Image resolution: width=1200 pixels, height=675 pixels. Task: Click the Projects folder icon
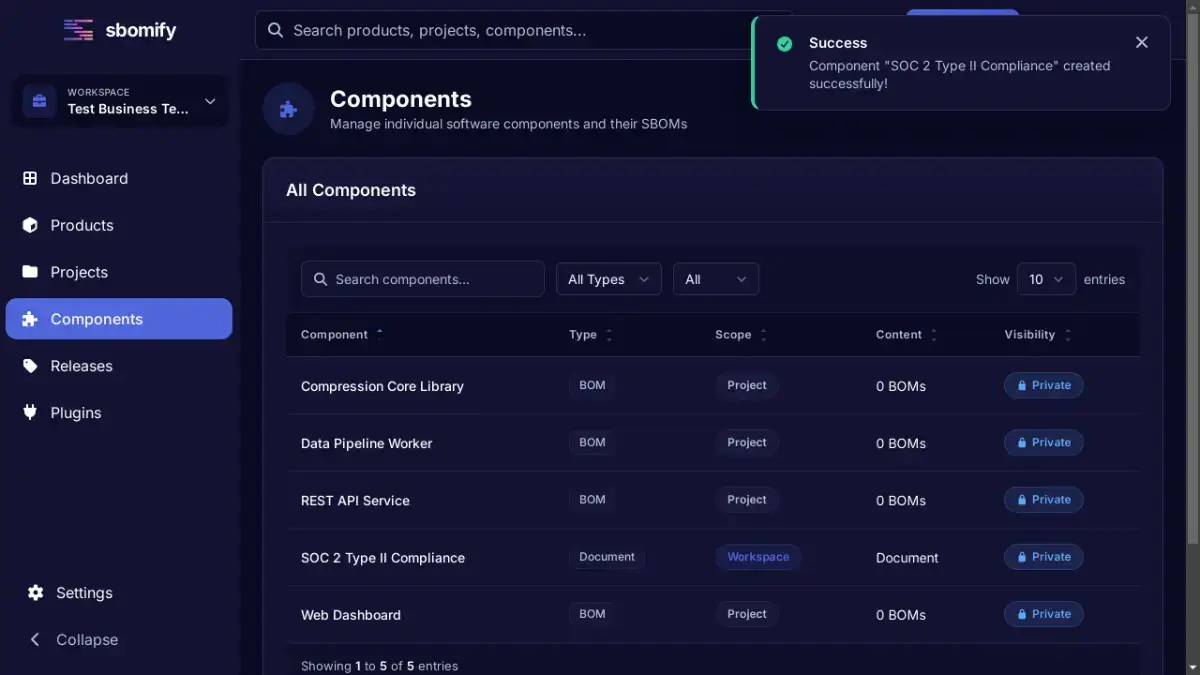(30, 272)
